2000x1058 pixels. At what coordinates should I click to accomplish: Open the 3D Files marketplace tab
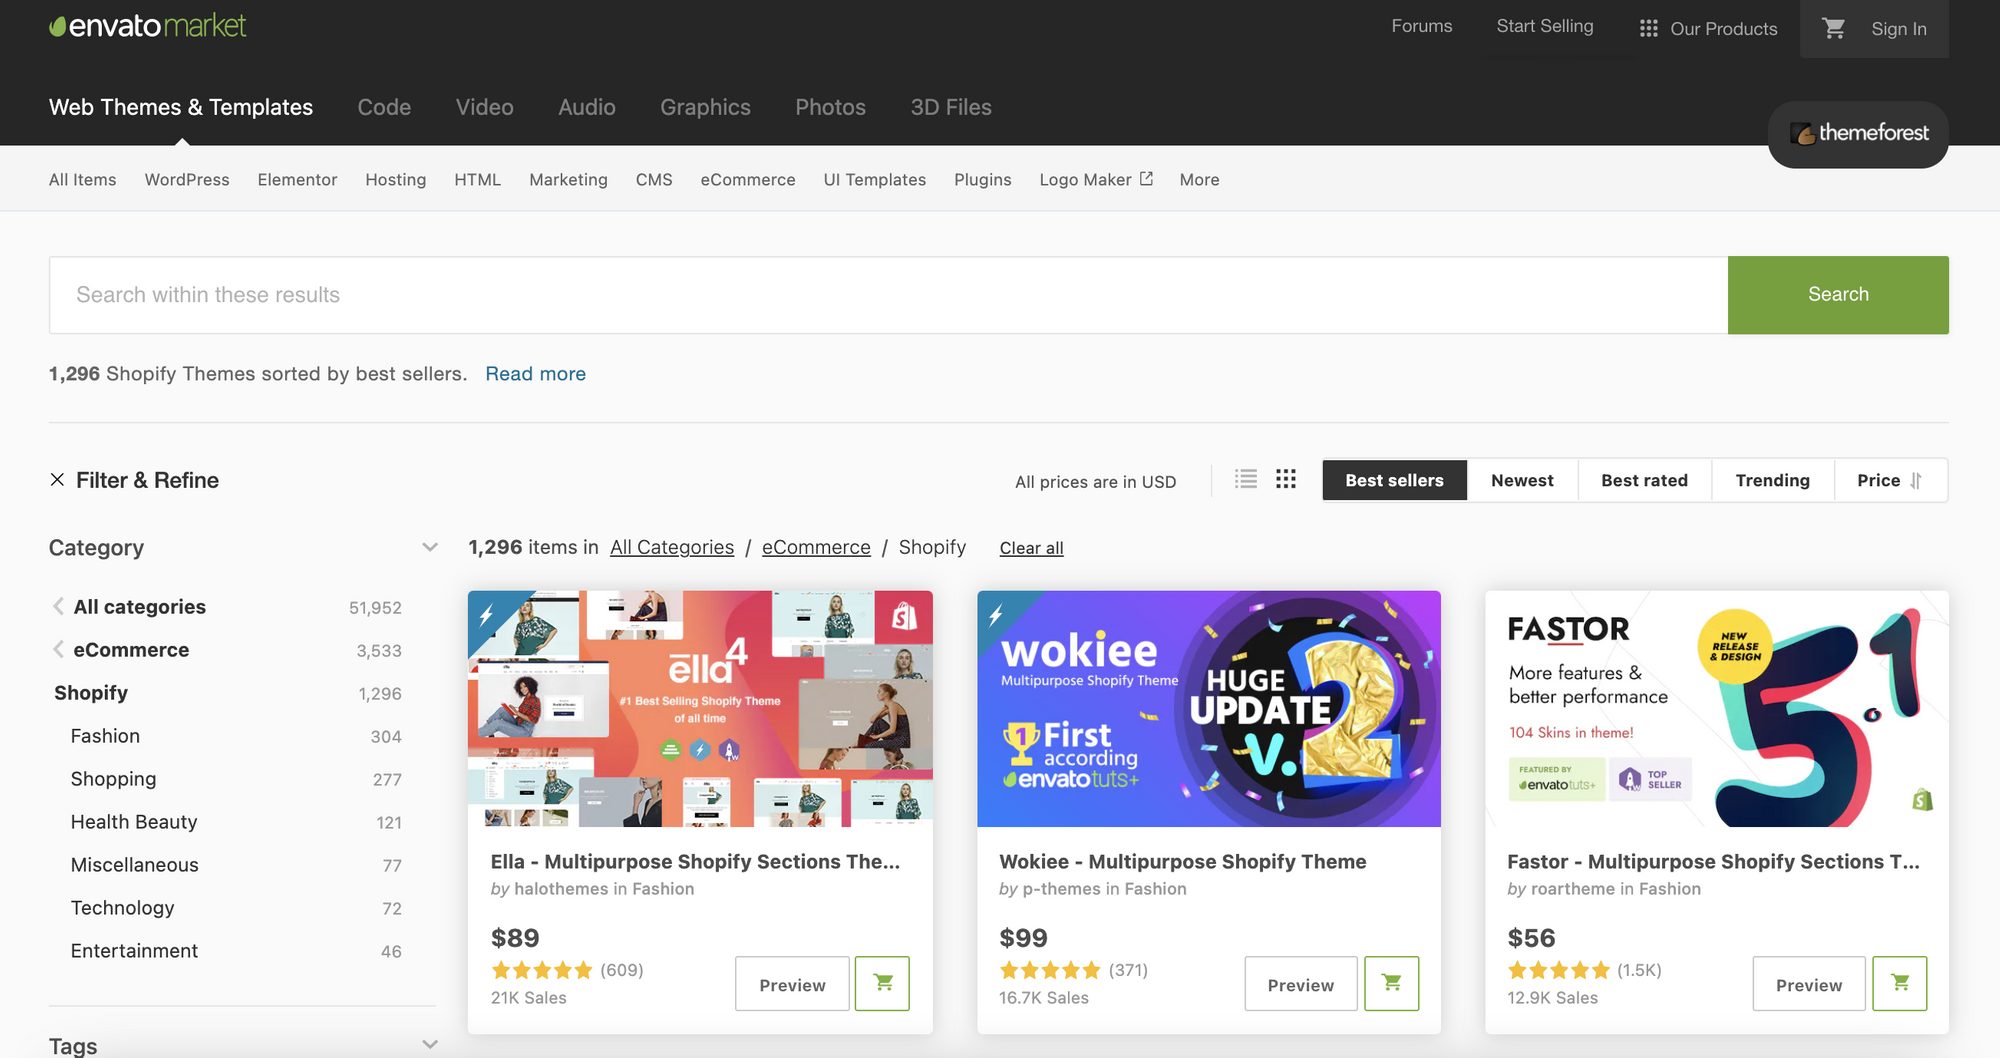click(x=951, y=107)
